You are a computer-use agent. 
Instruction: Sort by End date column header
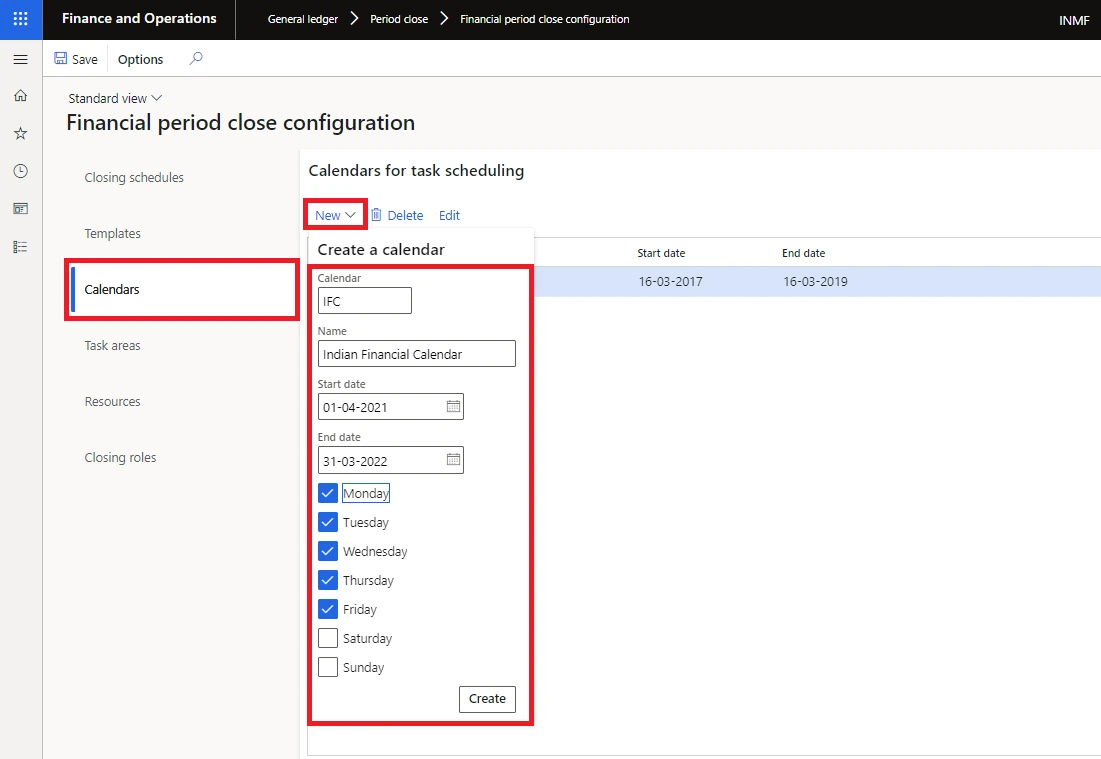(x=804, y=253)
